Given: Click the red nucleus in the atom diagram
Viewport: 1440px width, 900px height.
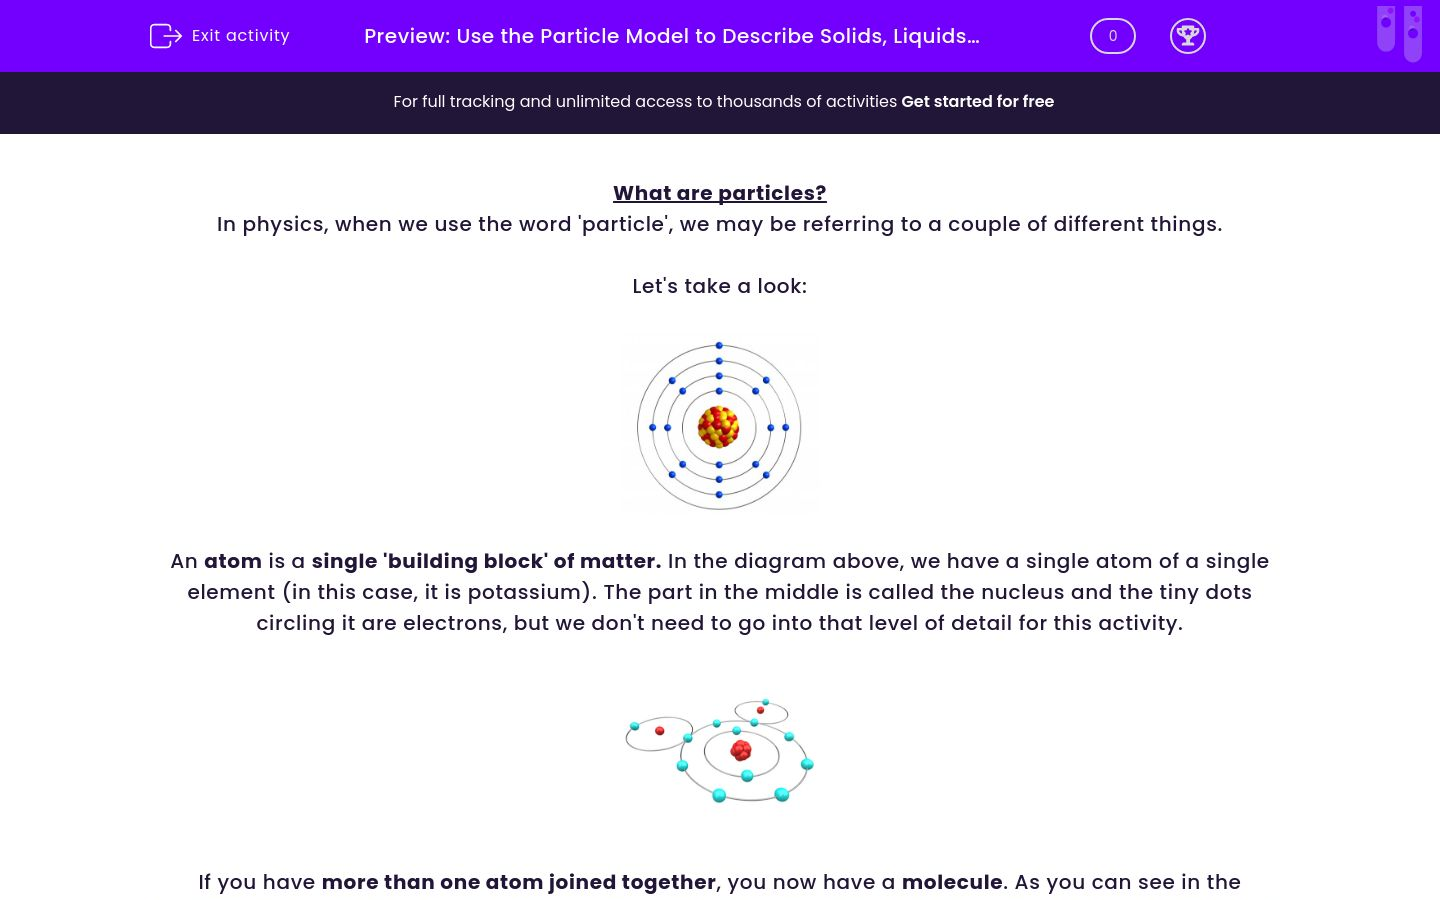Looking at the screenshot, I should [x=719, y=427].
